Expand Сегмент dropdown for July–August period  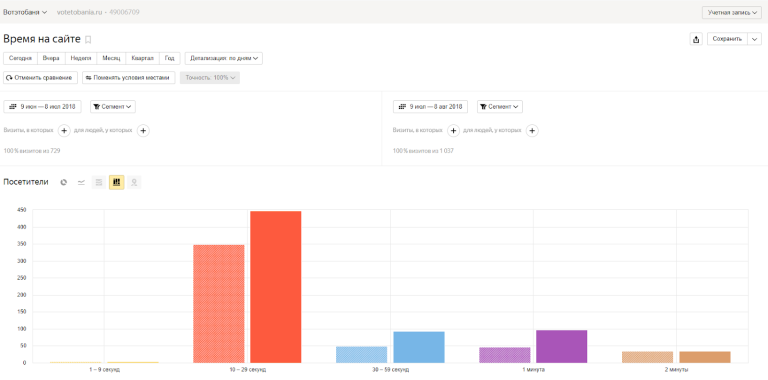pyautogui.click(x=500, y=106)
